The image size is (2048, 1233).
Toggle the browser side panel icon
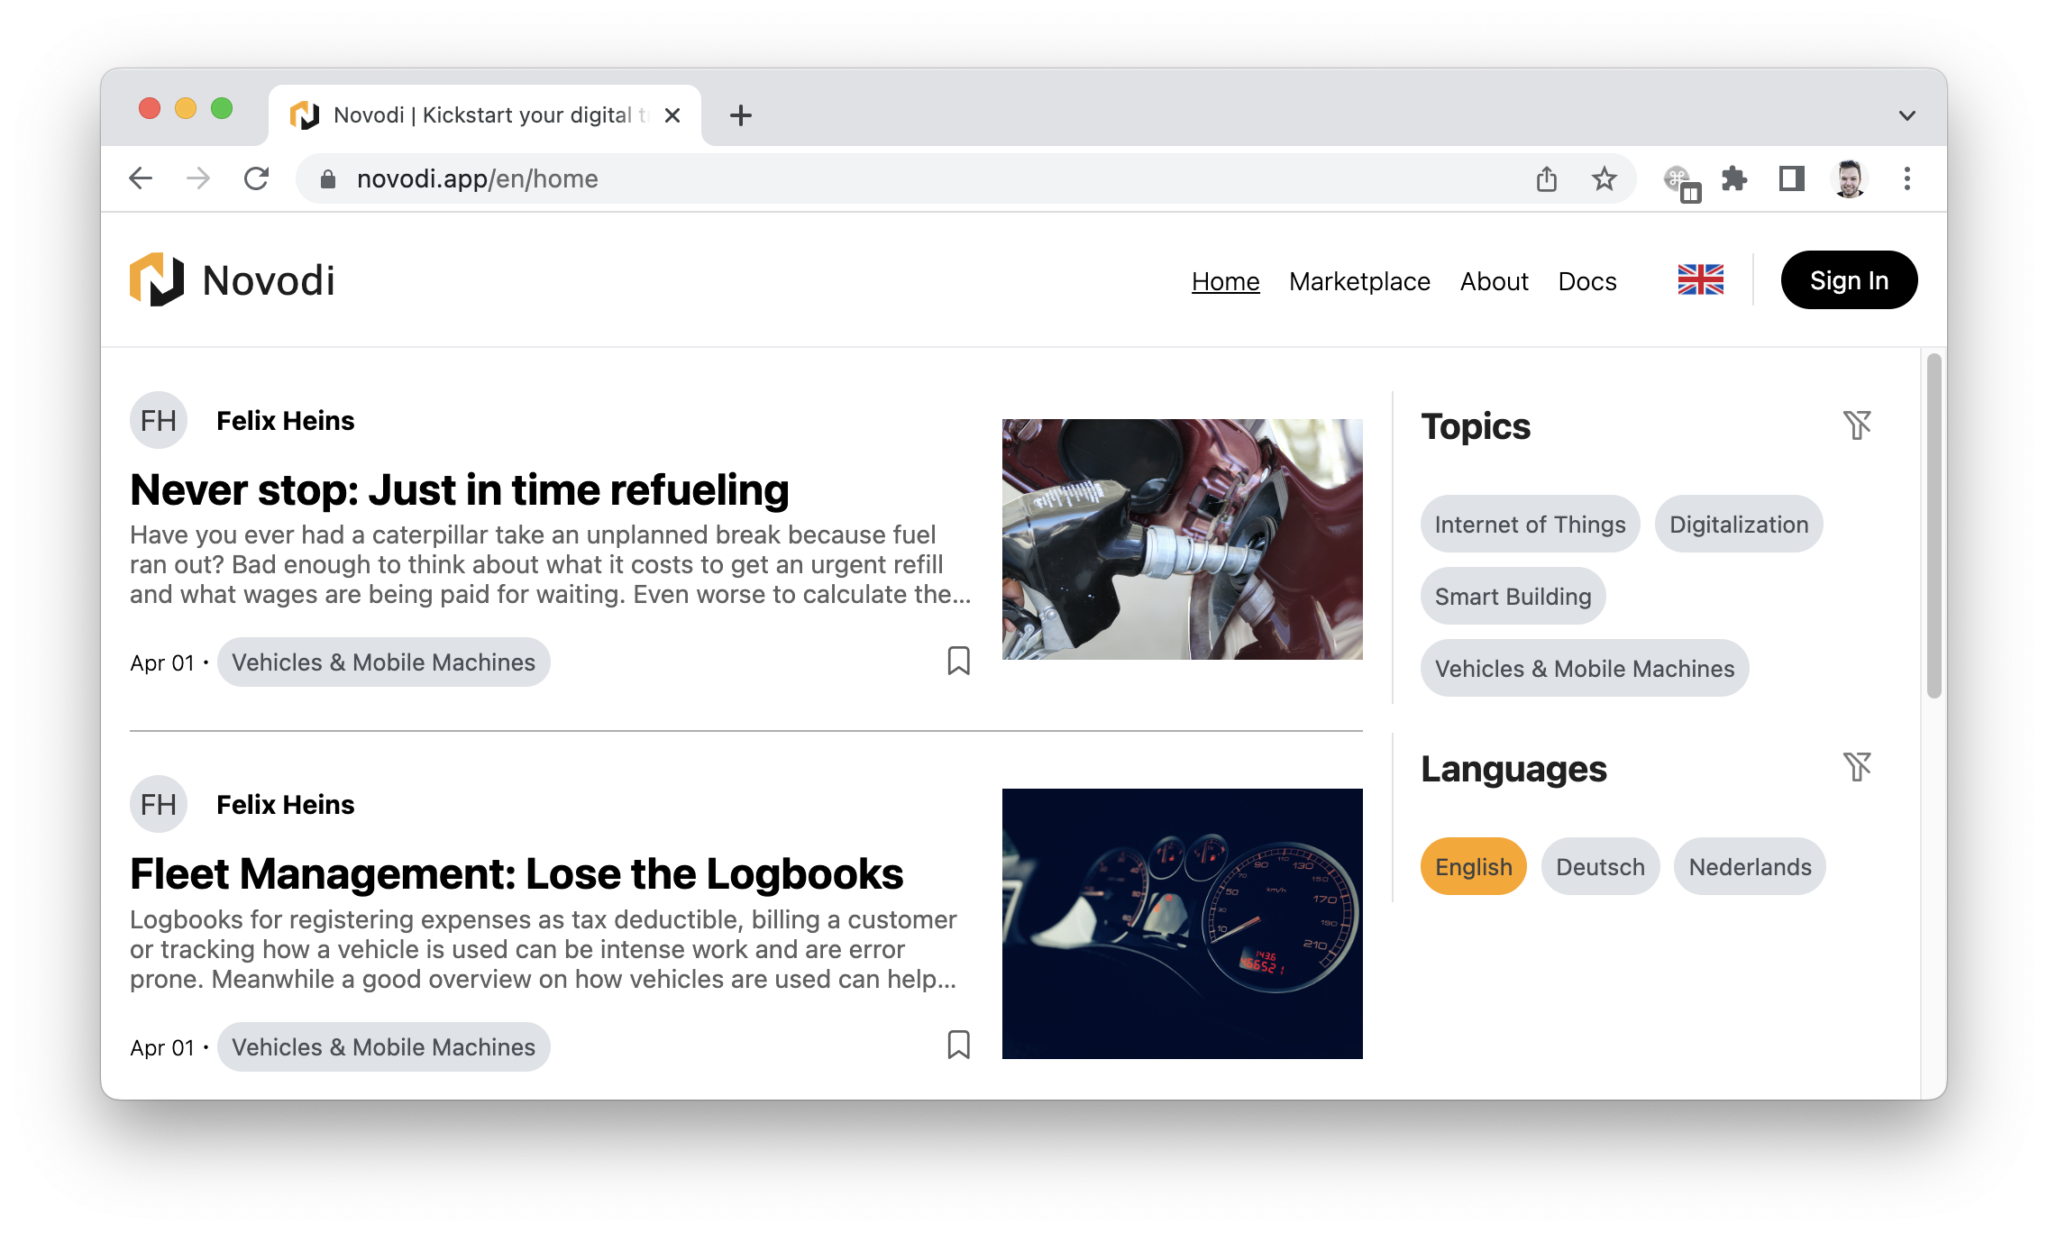(x=1791, y=179)
